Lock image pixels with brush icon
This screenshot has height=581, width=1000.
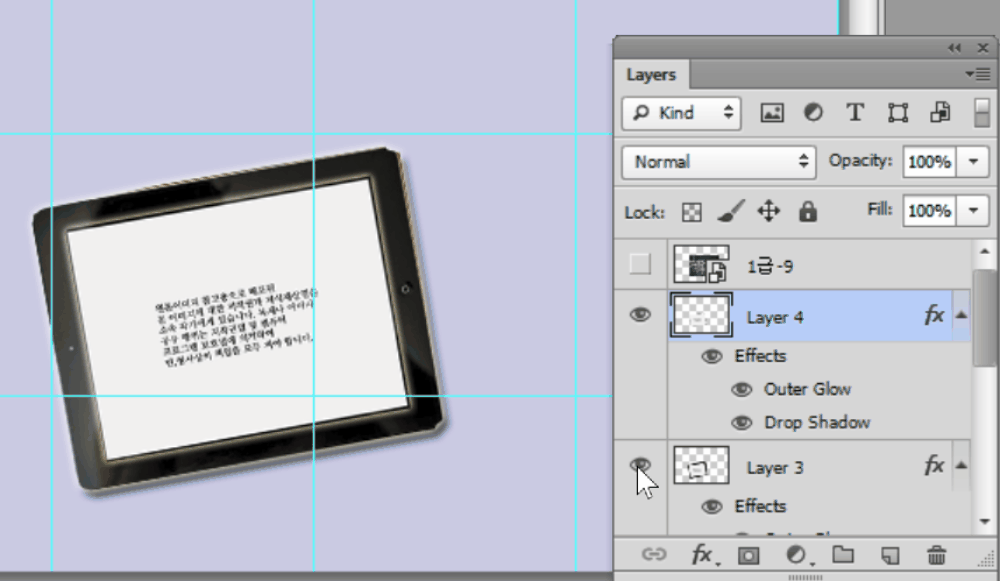pos(731,211)
